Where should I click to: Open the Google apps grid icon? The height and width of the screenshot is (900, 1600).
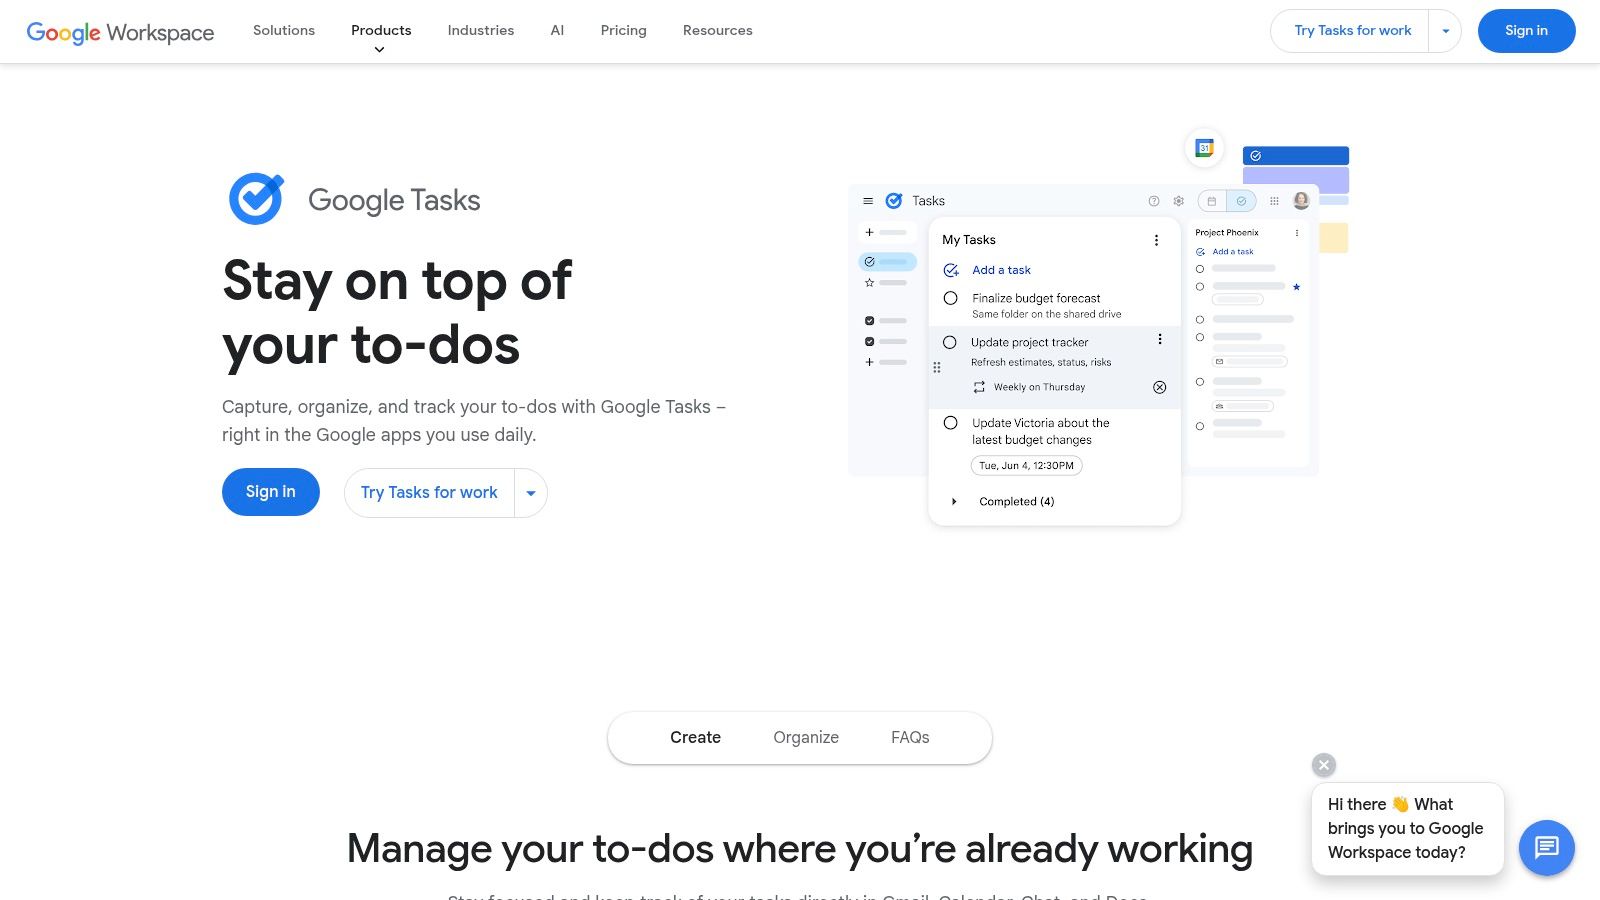point(1274,201)
